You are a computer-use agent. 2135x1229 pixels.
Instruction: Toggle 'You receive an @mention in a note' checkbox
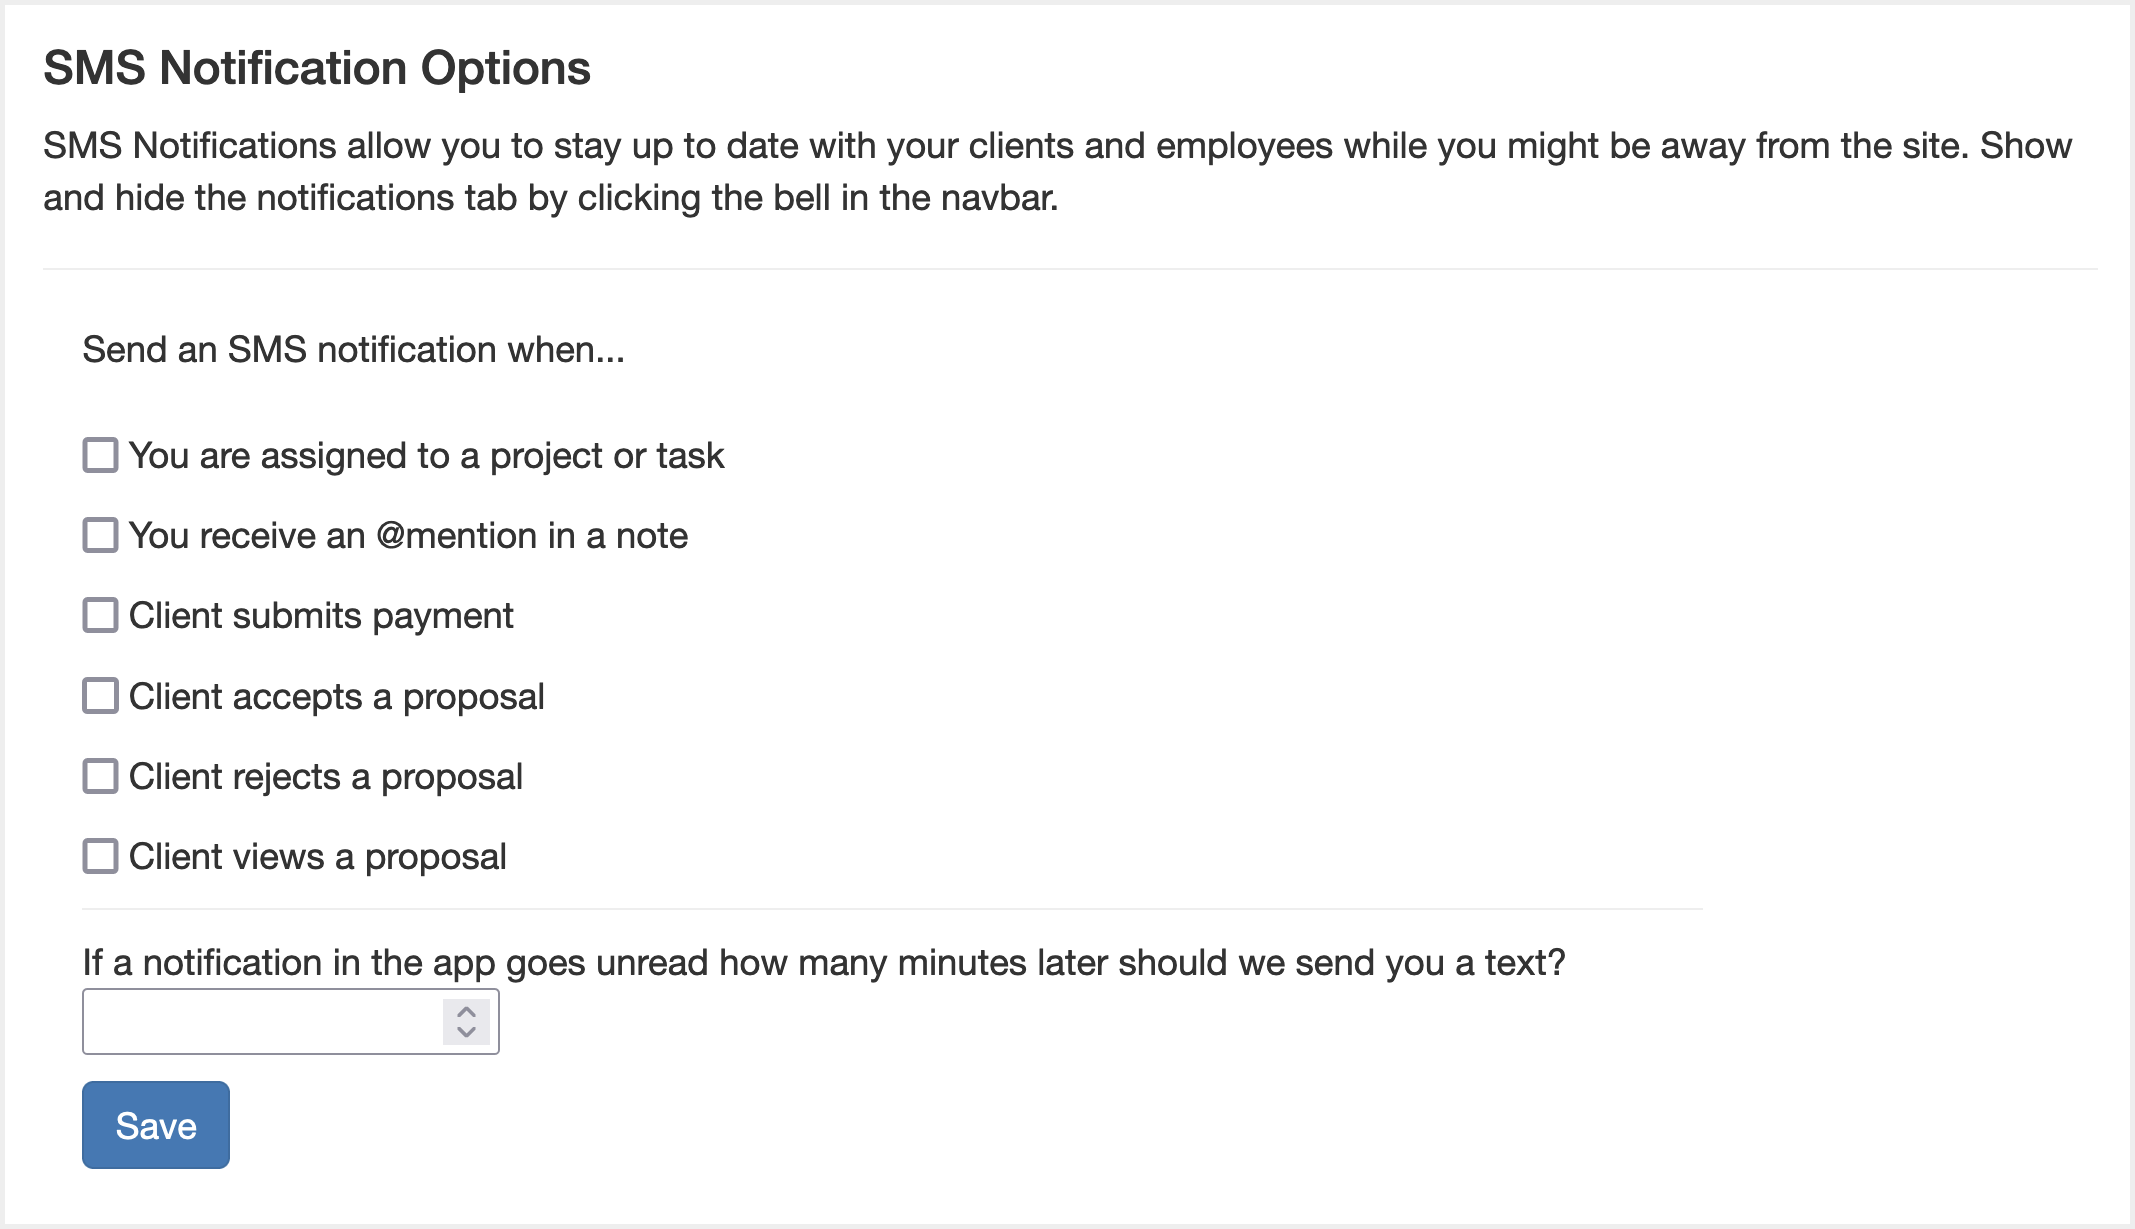click(100, 535)
